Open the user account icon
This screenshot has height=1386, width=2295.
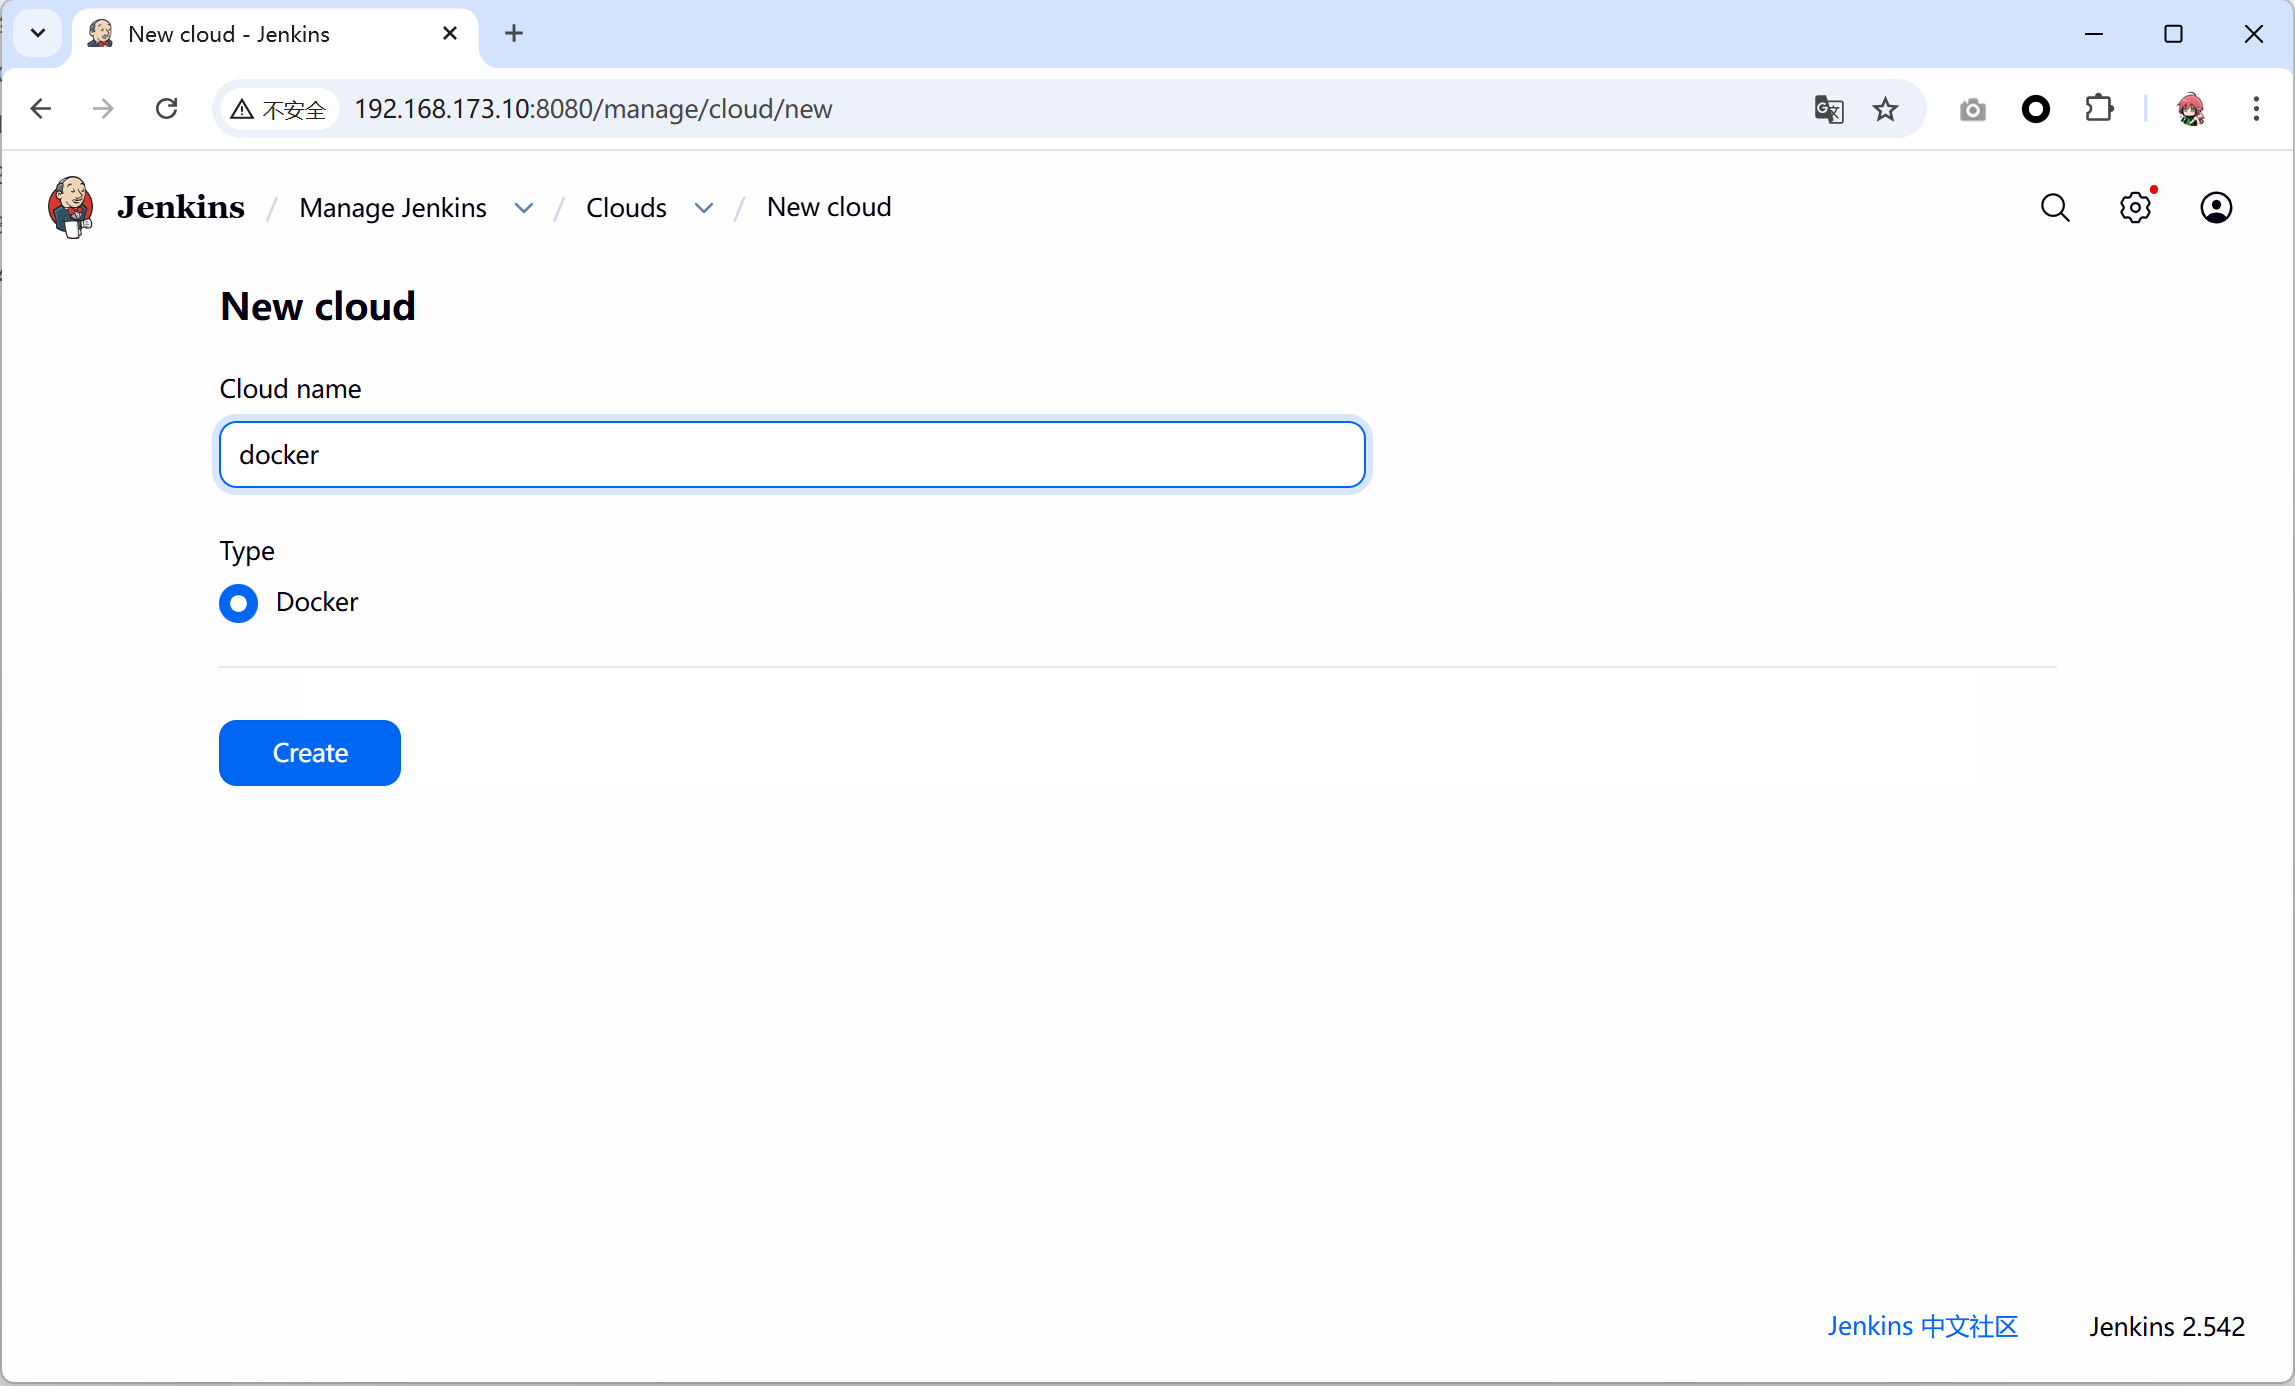click(2216, 208)
